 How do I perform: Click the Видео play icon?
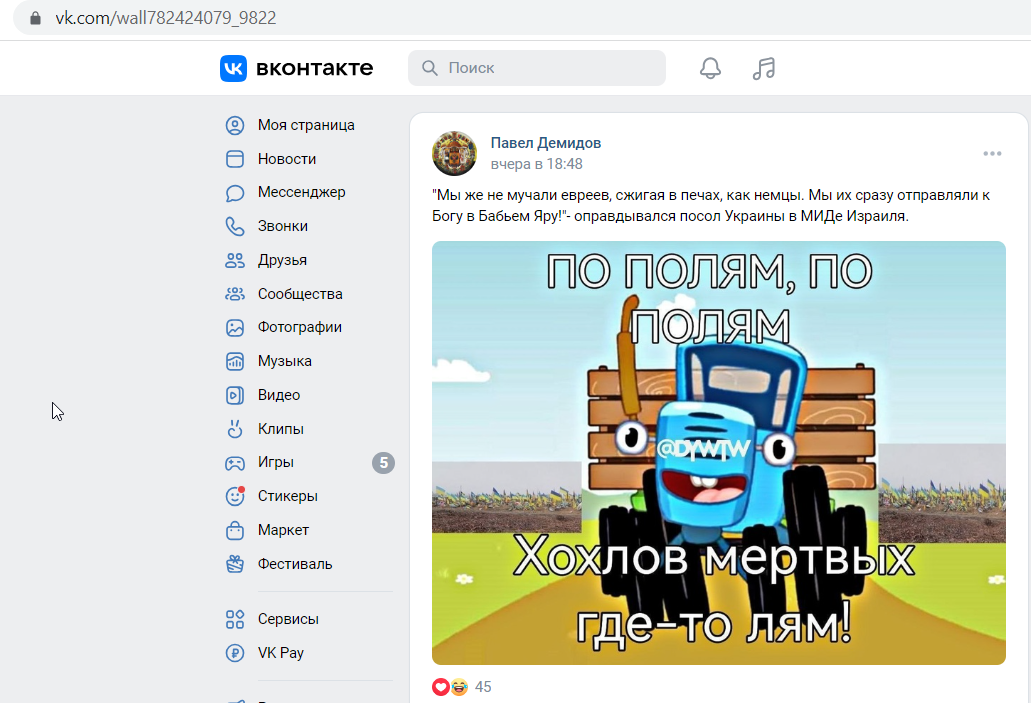(235, 395)
